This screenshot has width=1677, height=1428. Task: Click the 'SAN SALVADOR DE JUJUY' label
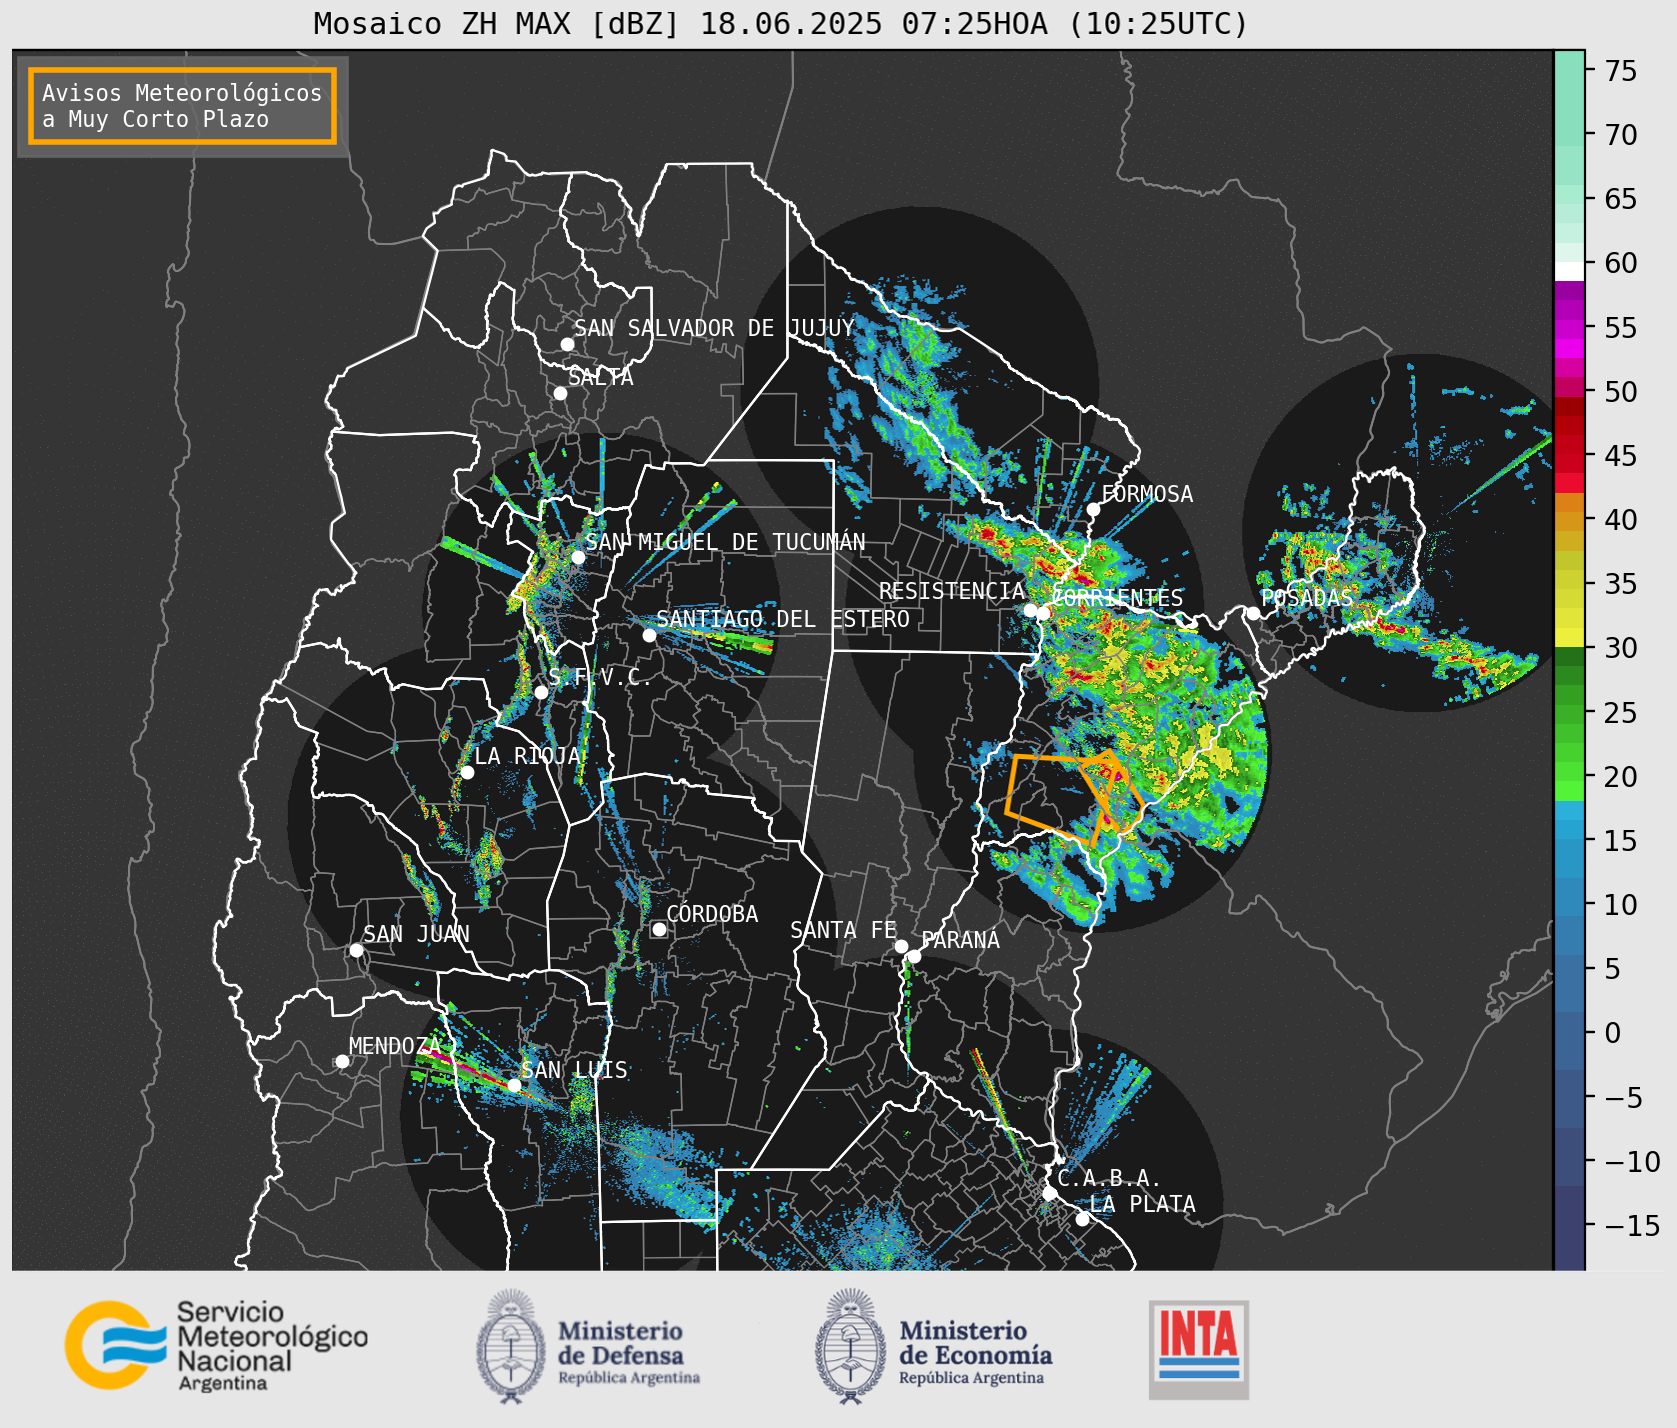[x=714, y=328]
